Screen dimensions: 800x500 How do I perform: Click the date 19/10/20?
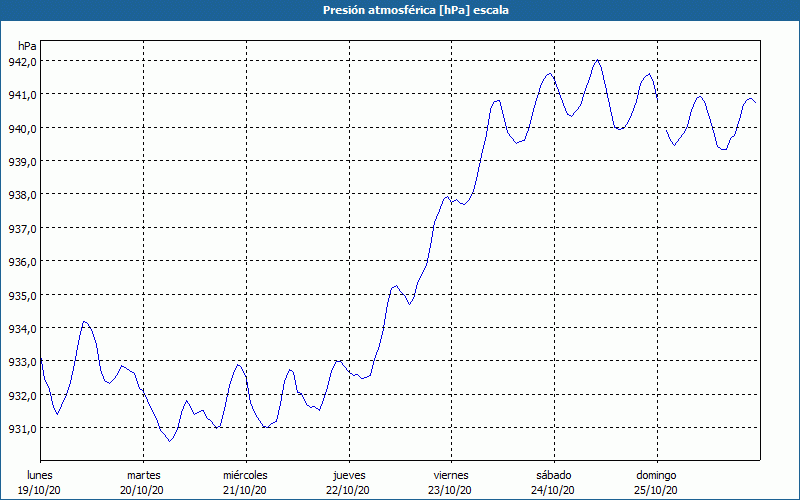[39, 490]
